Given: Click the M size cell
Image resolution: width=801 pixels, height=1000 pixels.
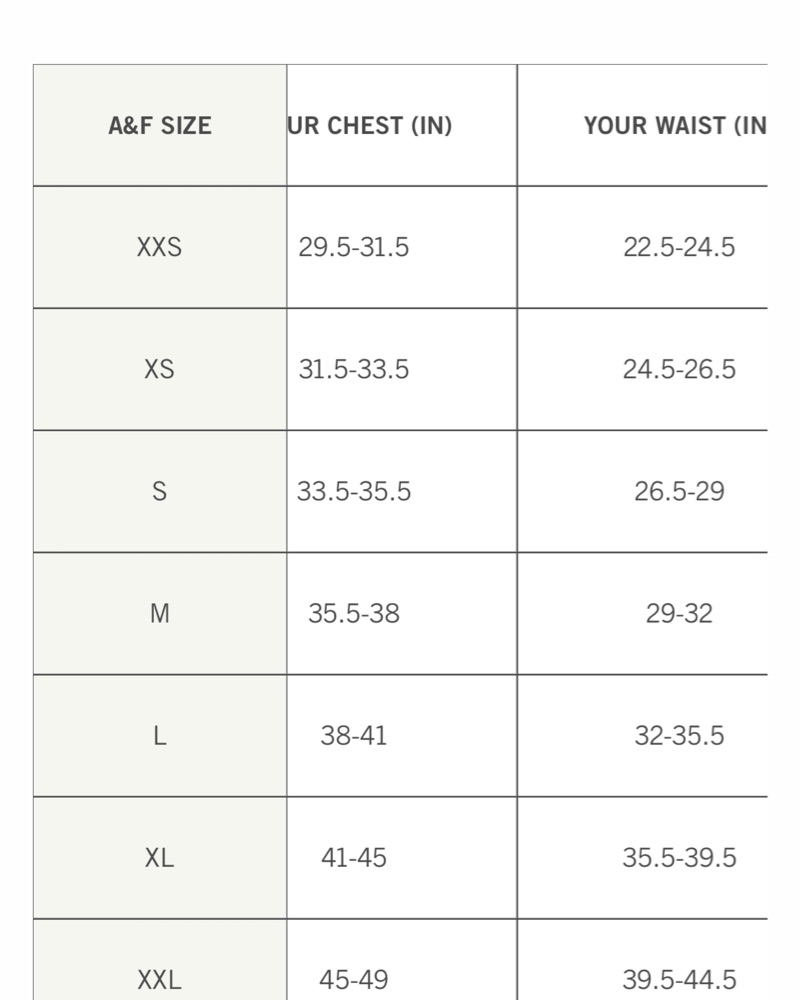Looking at the screenshot, I should [x=160, y=614].
